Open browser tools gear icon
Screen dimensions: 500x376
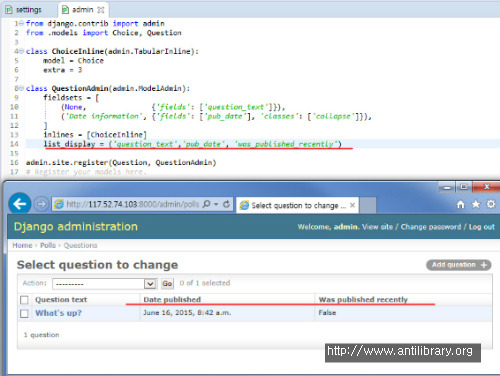click(491, 204)
